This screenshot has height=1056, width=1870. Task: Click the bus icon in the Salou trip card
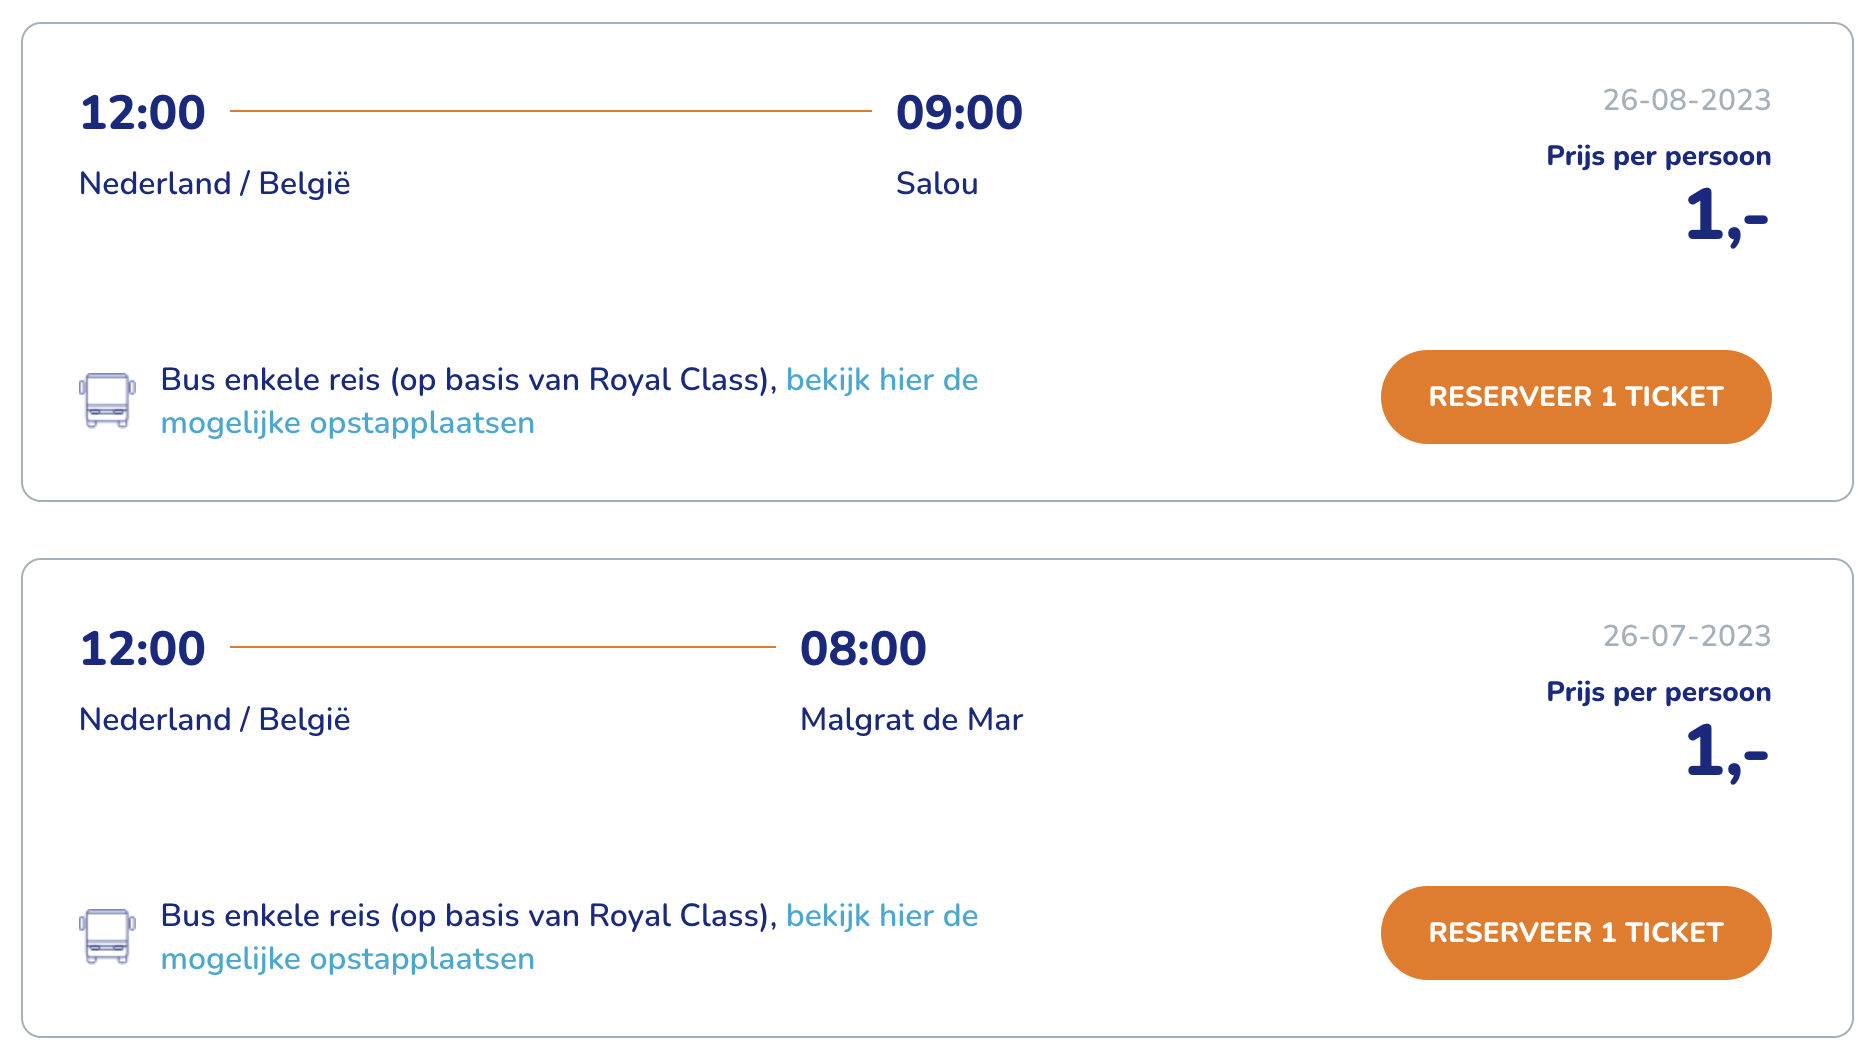(x=107, y=400)
